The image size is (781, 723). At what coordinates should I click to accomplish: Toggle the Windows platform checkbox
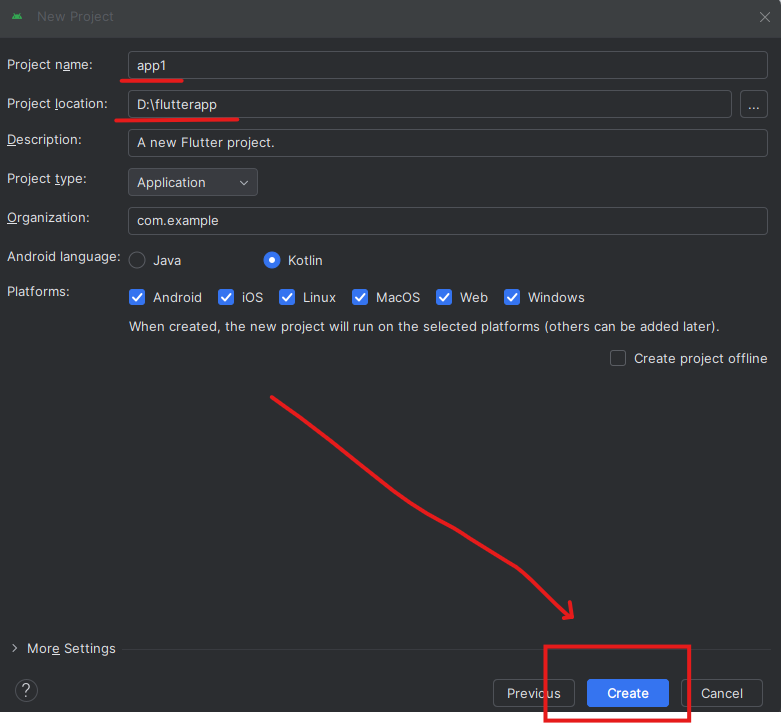click(x=512, y=297)
